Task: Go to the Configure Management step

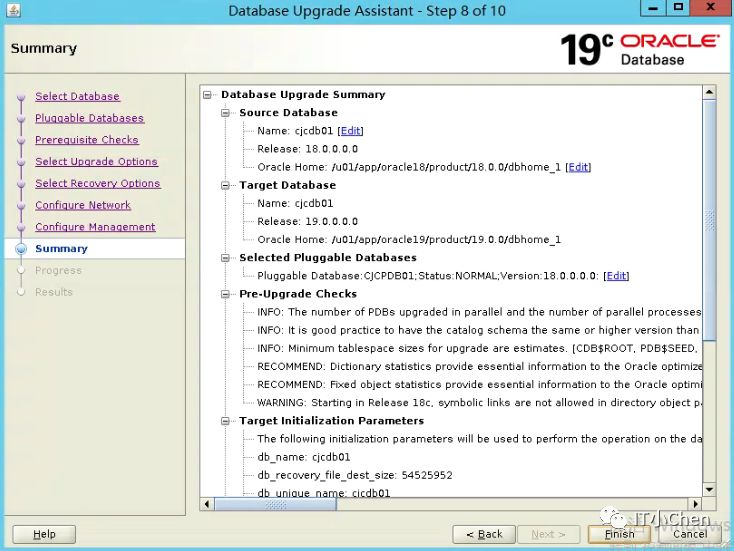Action: click(95, 227)
